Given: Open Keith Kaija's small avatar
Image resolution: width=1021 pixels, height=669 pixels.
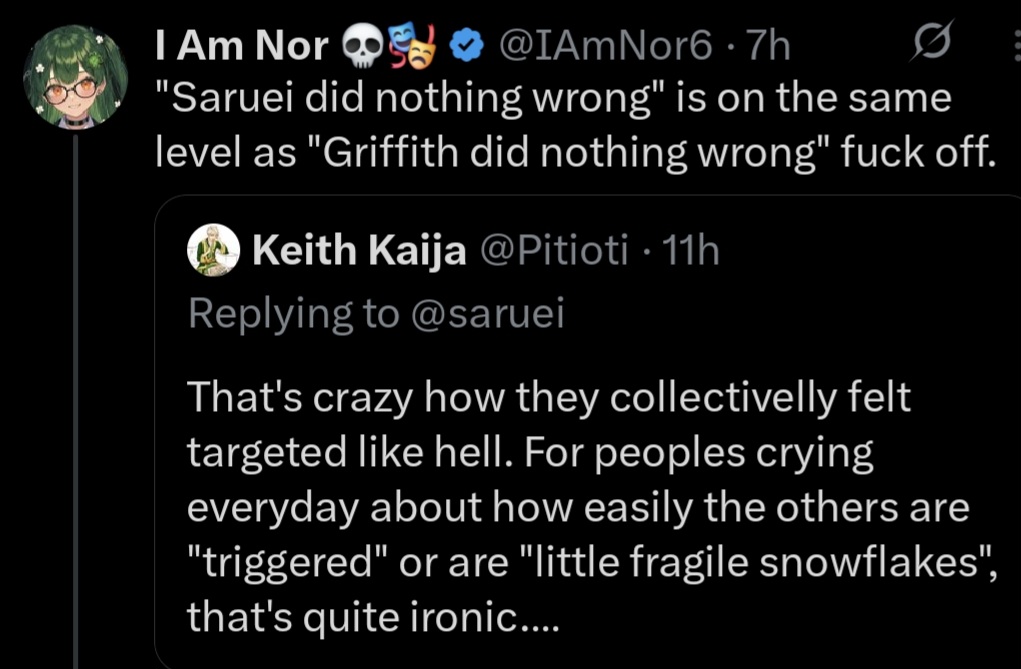Looking at the screenshot, I should pos(214,250).
